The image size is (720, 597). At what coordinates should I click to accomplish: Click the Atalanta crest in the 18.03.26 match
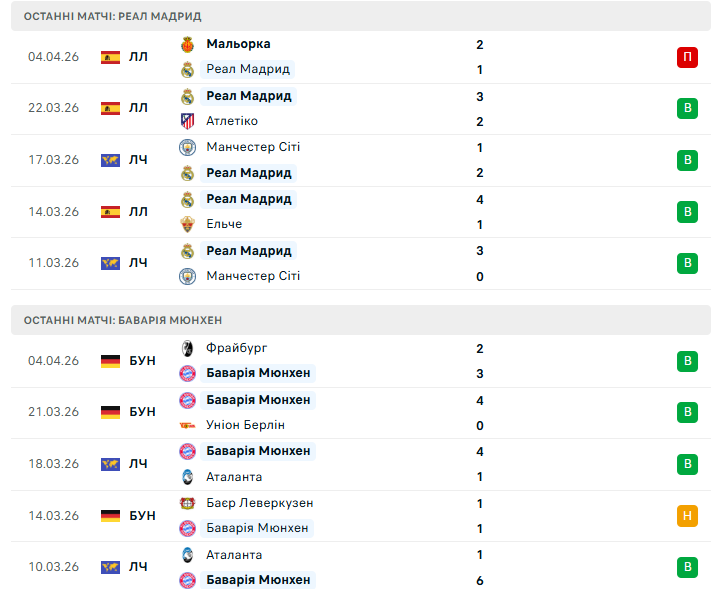click(x=187, y=477)
